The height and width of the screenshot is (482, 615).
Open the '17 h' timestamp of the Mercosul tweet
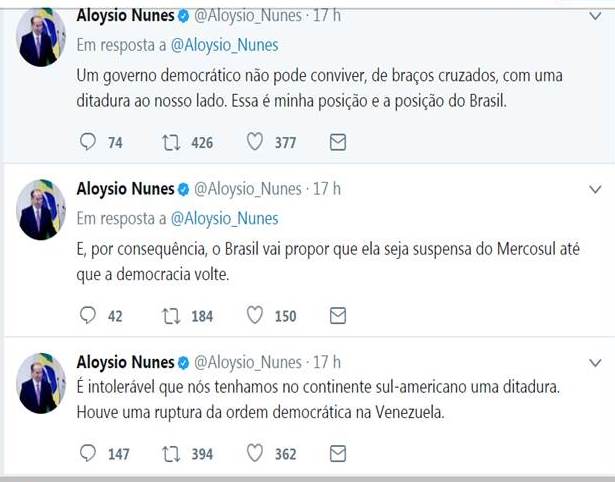point(327,189)
